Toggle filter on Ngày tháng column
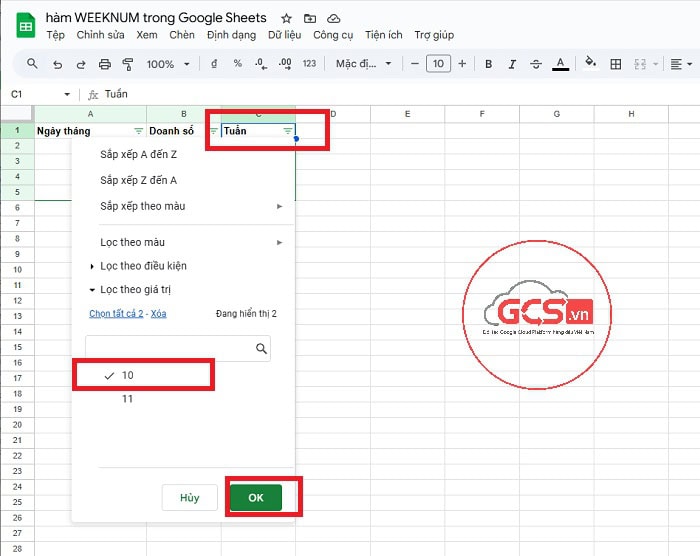Screen dimensions: 700x556 click(x=138, y=131)
